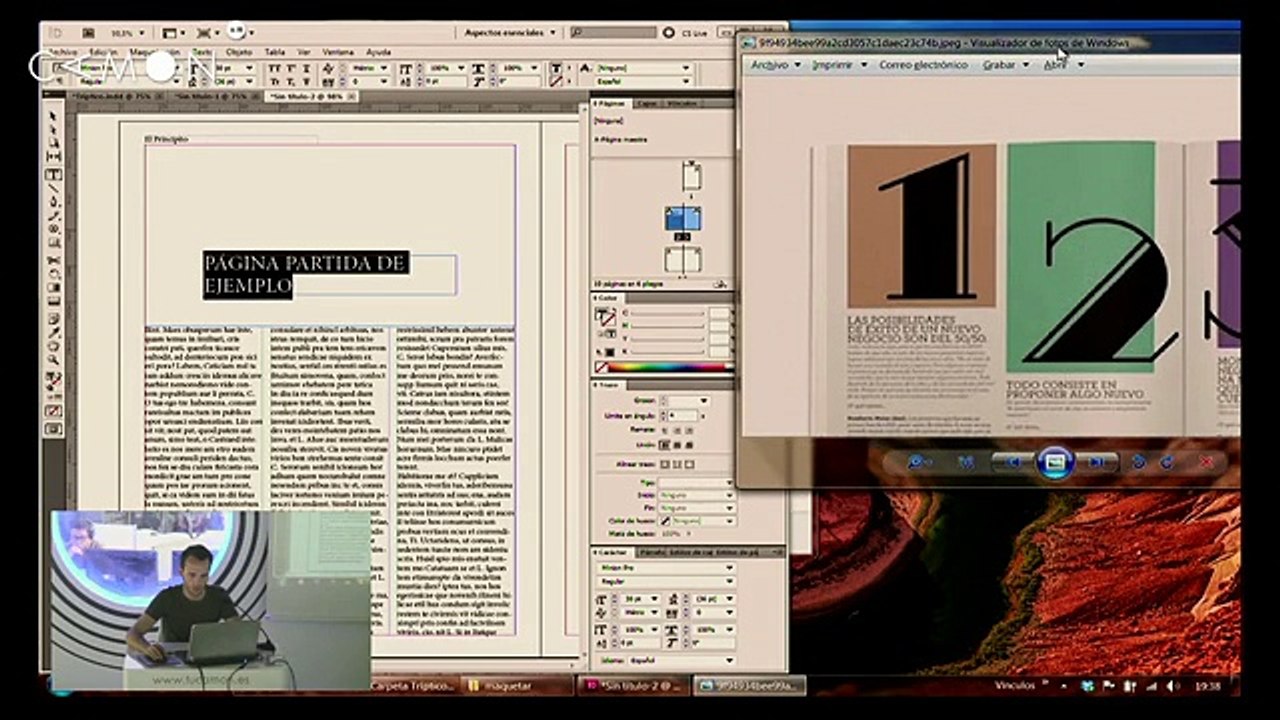The image size is (1280, 720).
Task: Open the Inicio dropdown in the stroke panel
Action: 696,495
